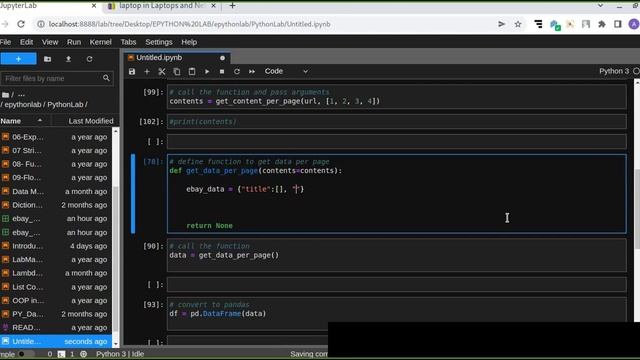Cut selected cells with scissors icon
Viewport: 640px width, 360px height.
click(162, 71)
